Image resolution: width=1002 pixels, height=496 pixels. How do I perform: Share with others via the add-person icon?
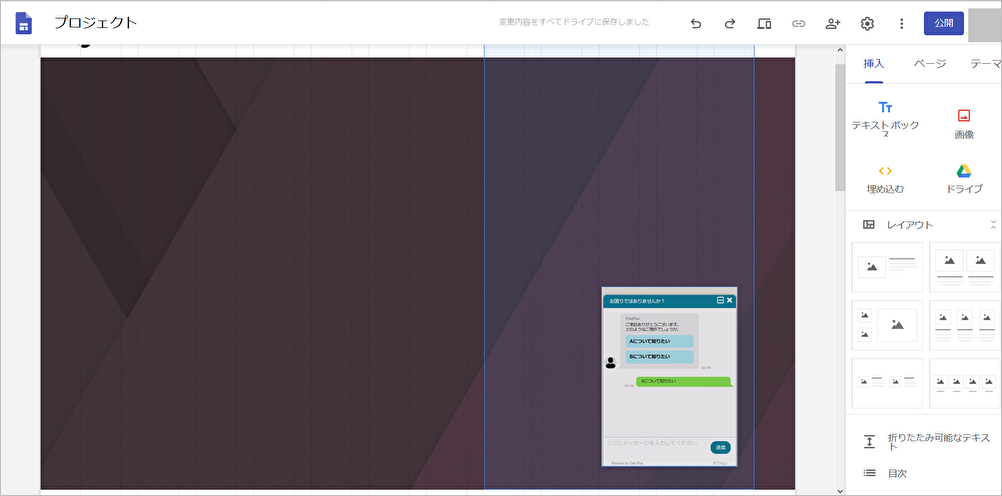(x=833, y=24)
